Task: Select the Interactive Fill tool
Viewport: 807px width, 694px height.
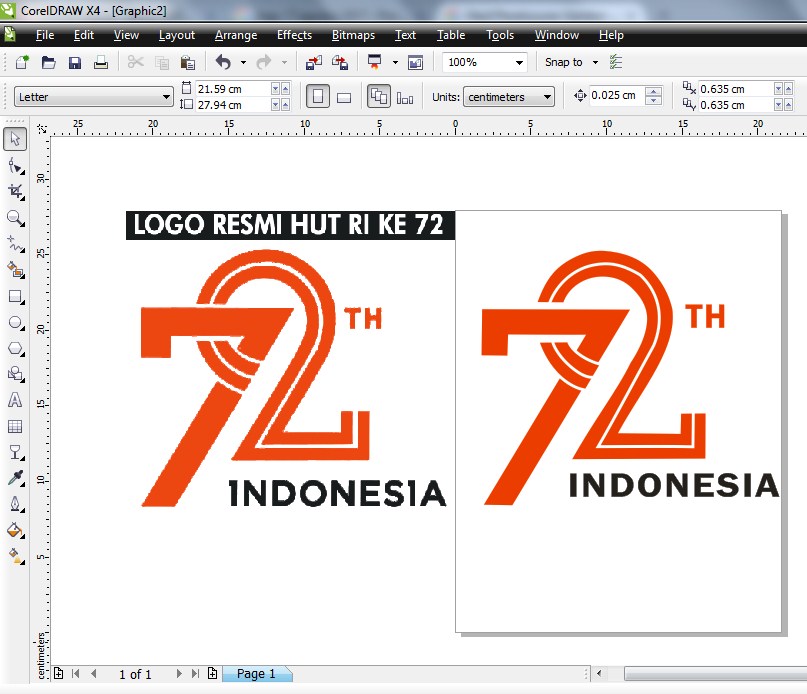Action: coord(15,557)
